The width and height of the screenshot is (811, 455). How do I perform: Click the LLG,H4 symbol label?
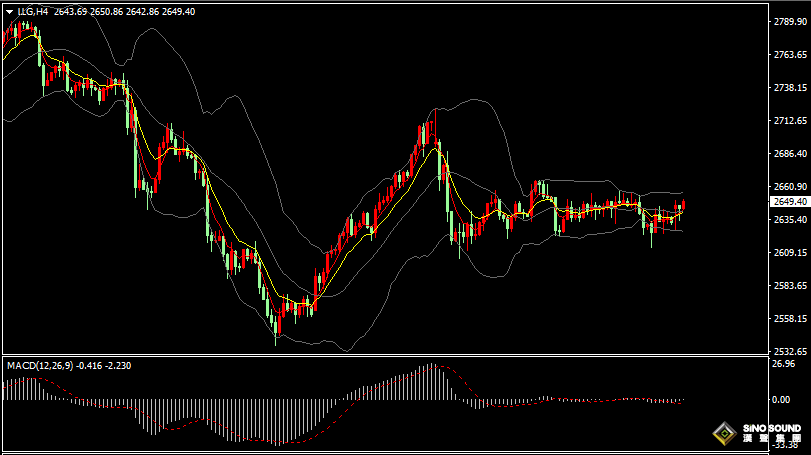(x=32, y=11)
